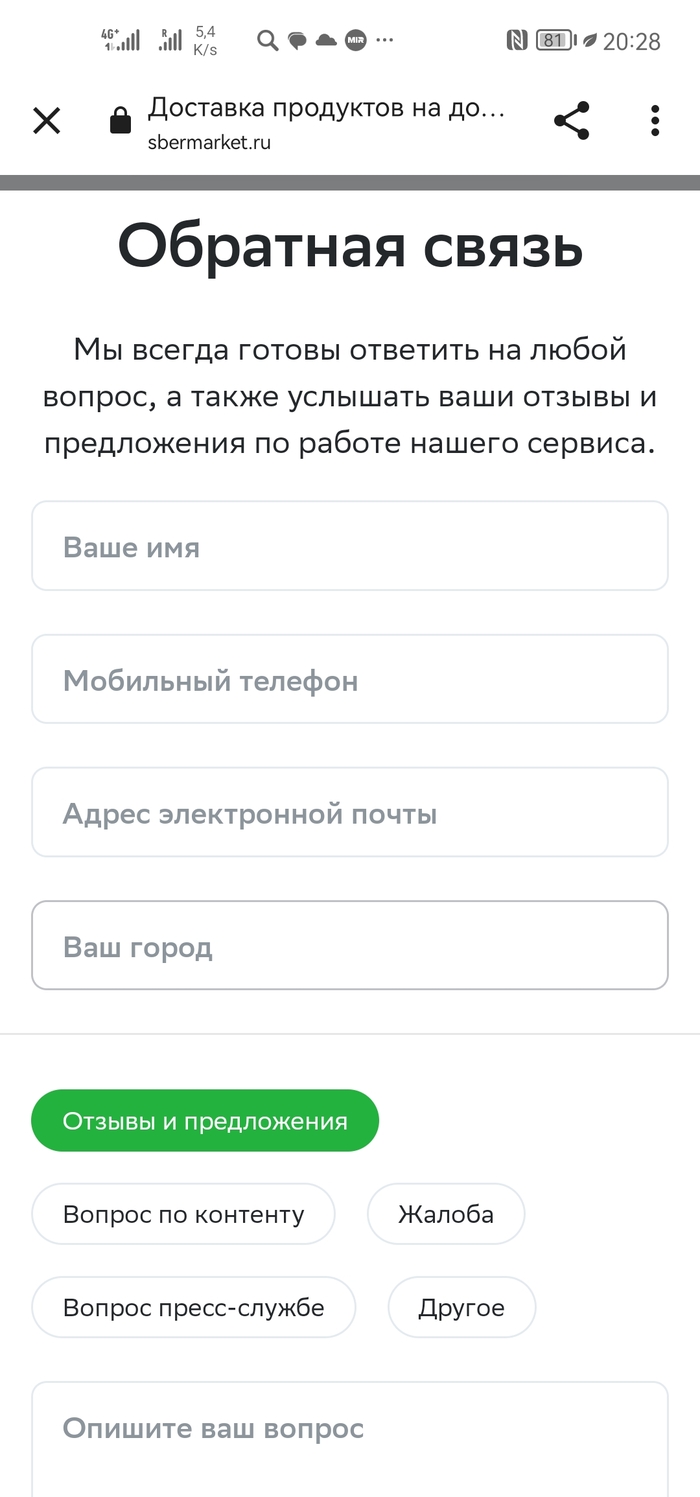Open the three-dot overflow menu

(655, 121)
